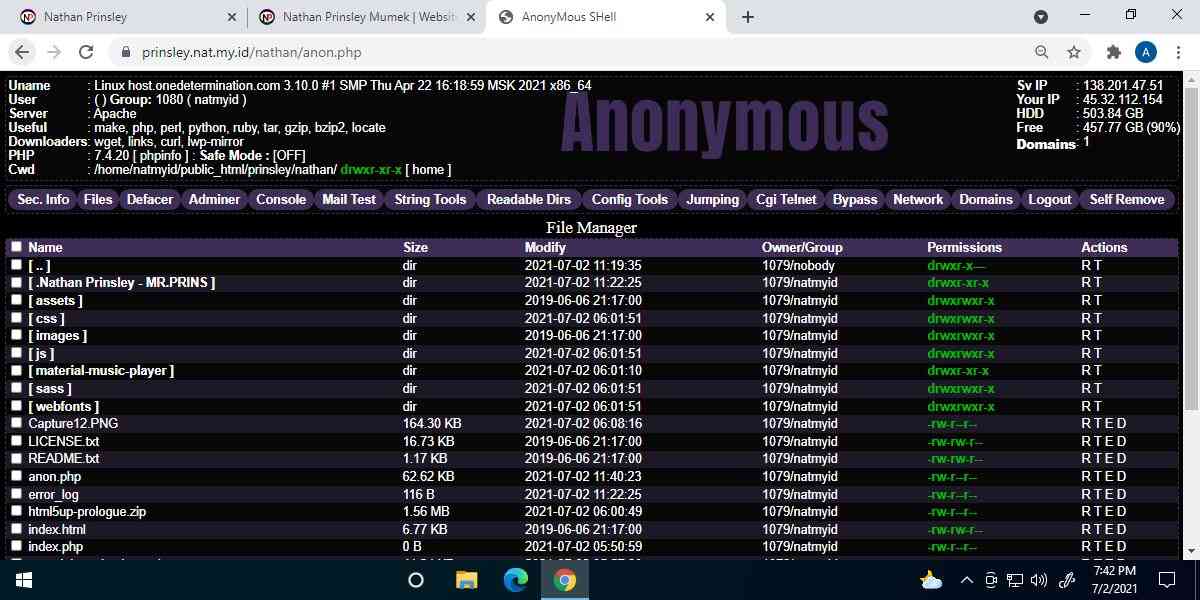Viewport: 1200px width, 600px height.
Task: Open the README.txt file
Action: tap(64, 459)
